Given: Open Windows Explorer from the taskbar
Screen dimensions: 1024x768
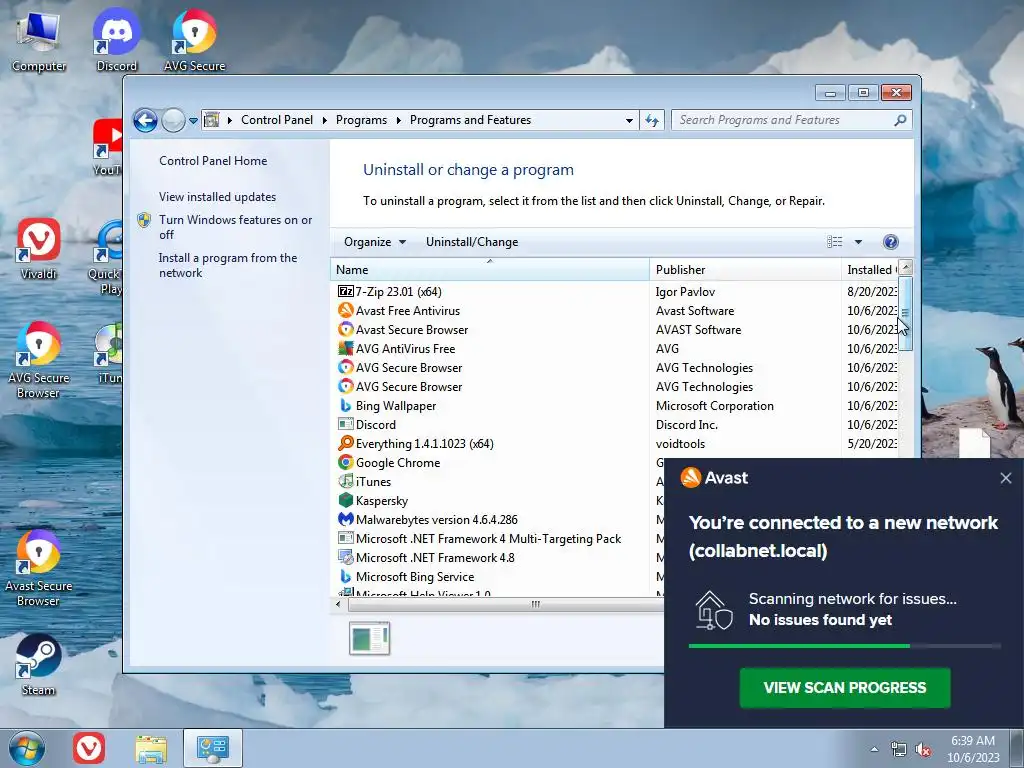Looking at the screenshot, I should 151,748.
